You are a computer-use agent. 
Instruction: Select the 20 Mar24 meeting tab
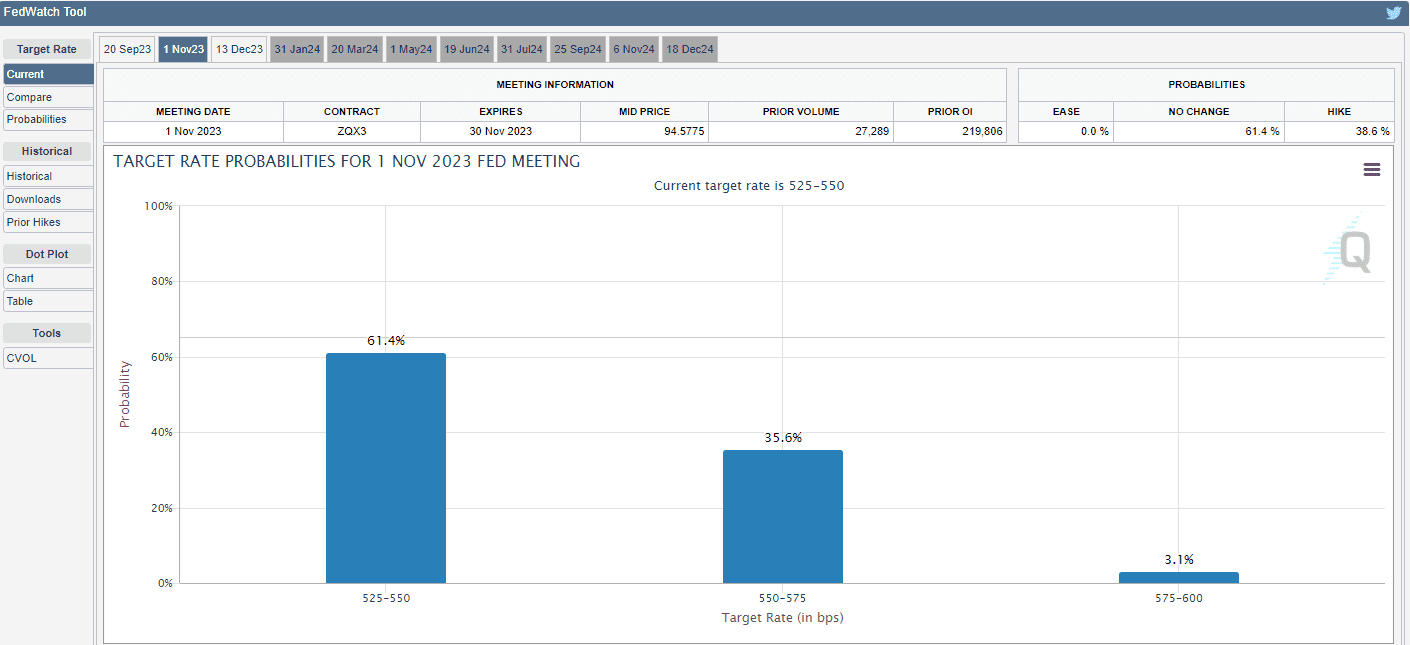pyautogui.click(x=355, y=49)
